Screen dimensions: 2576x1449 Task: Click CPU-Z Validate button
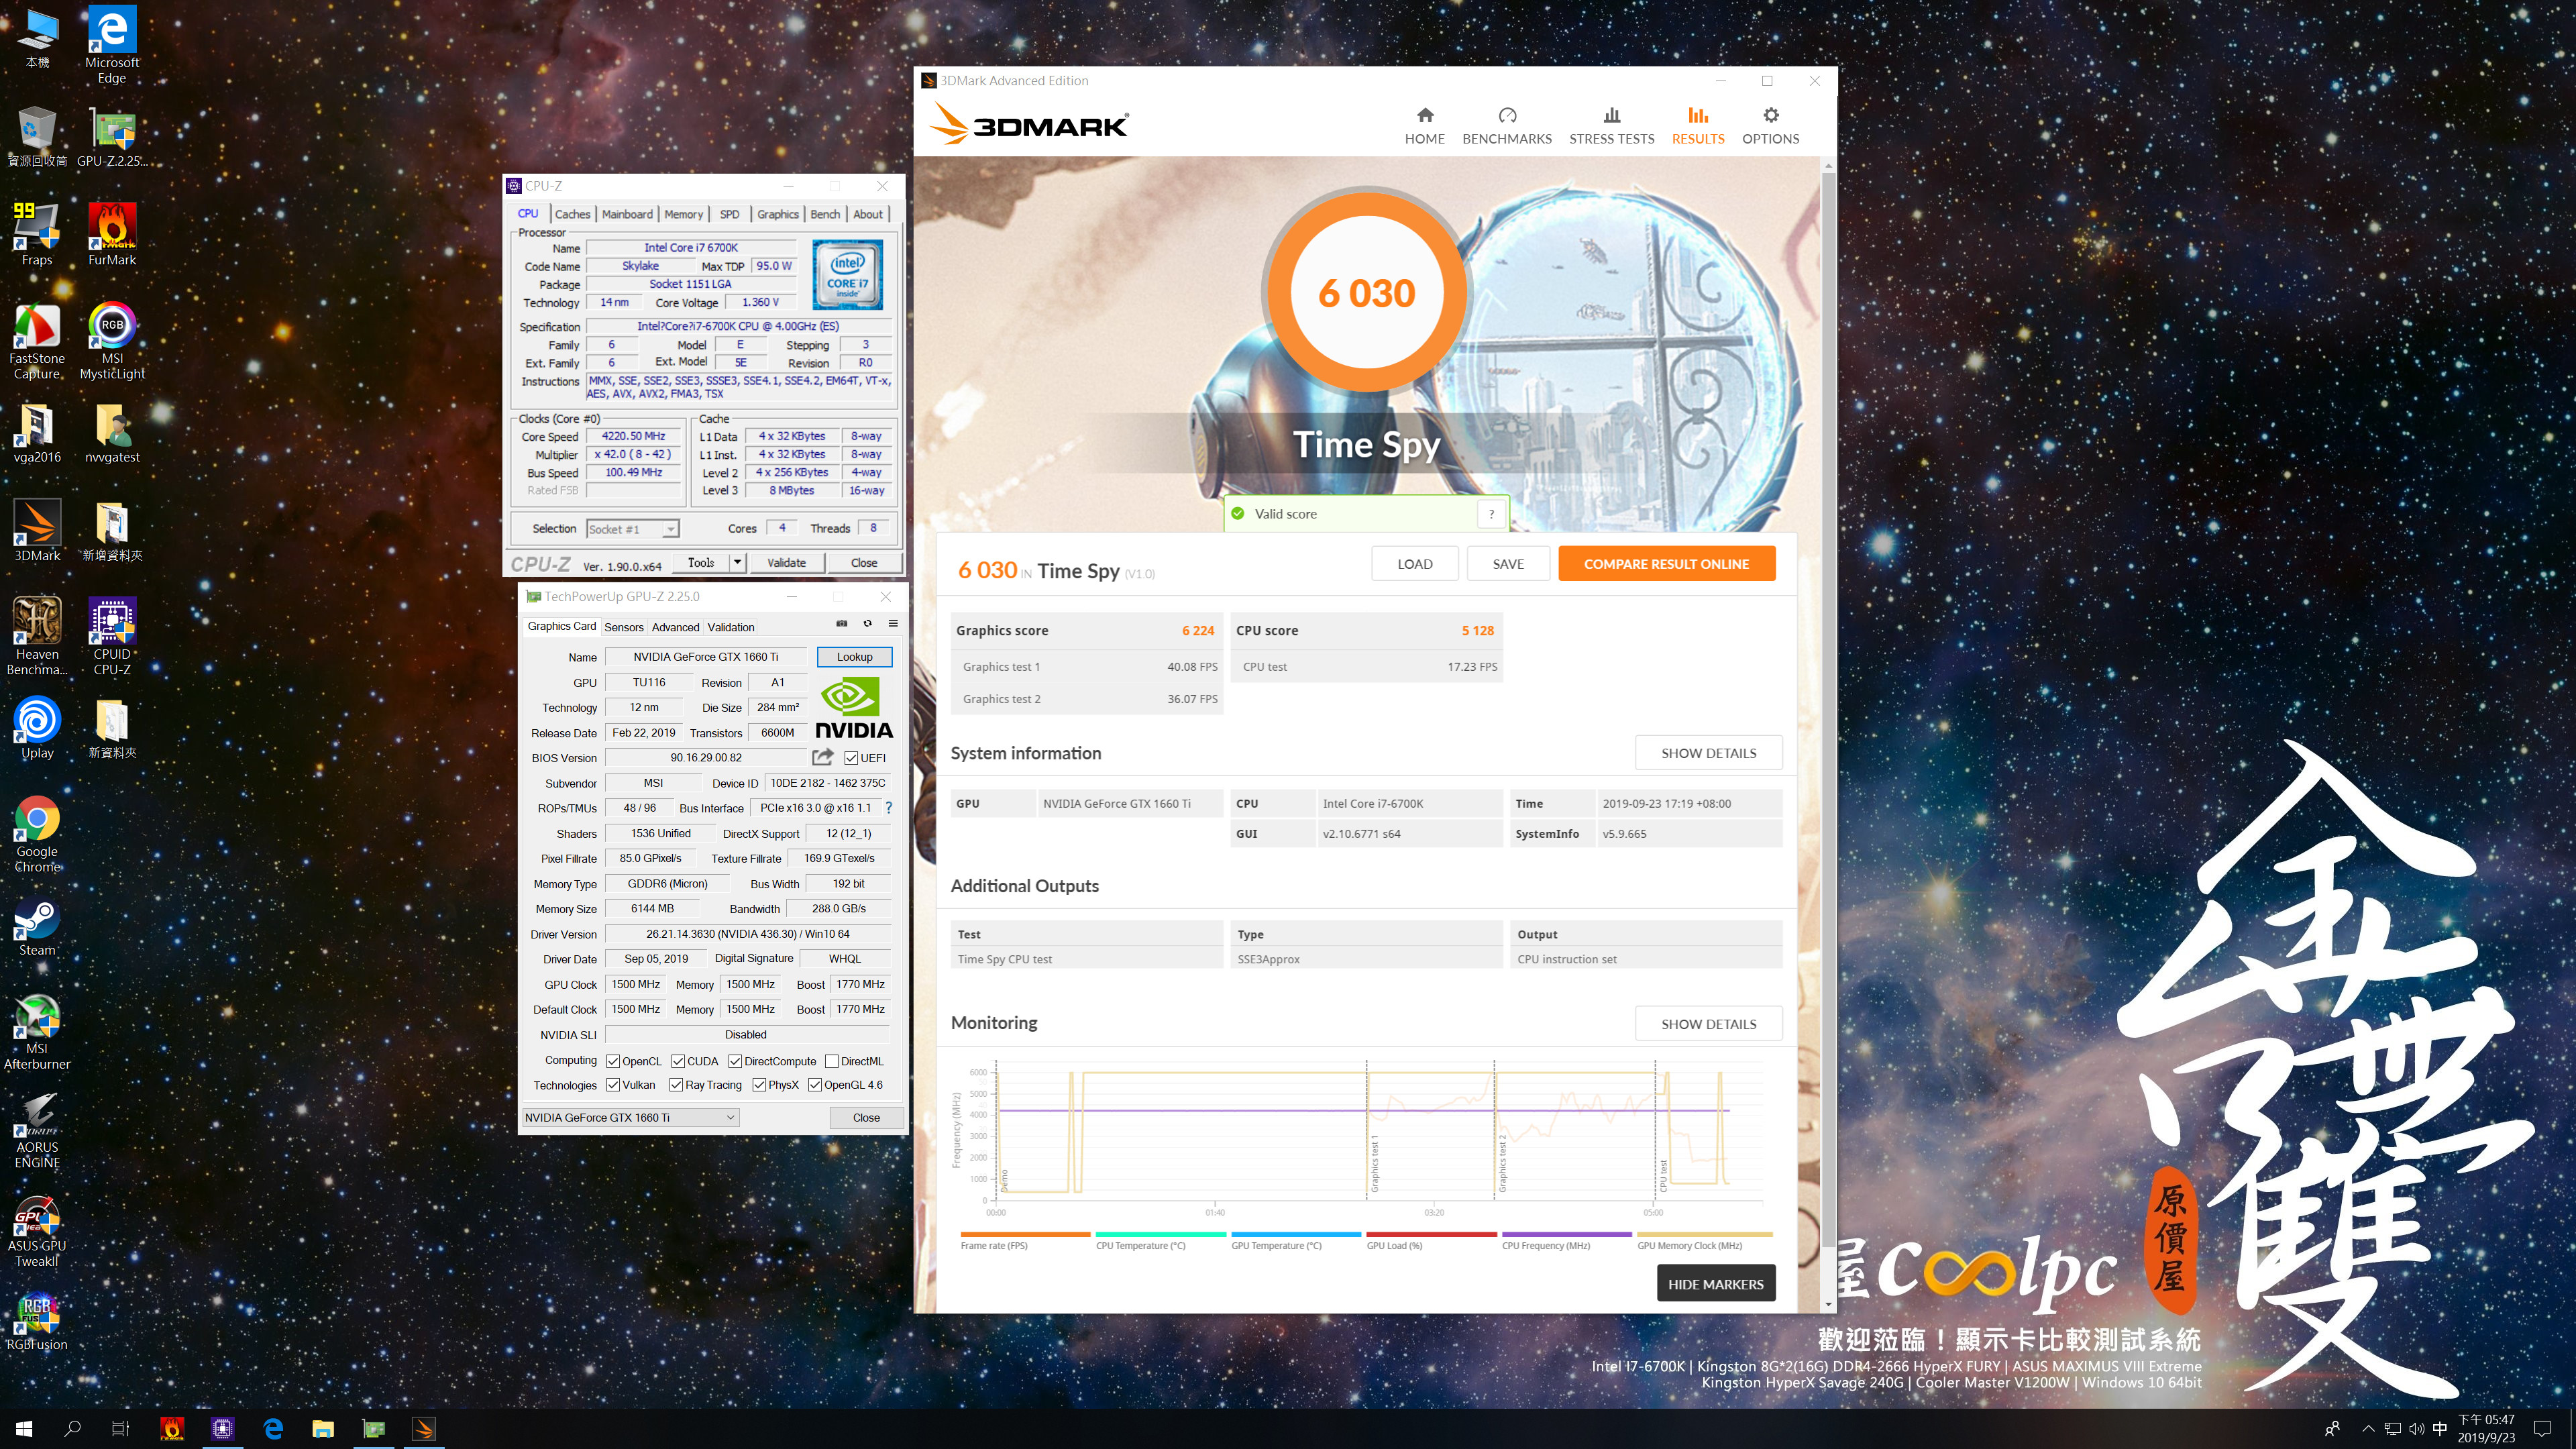click(786, 562)
